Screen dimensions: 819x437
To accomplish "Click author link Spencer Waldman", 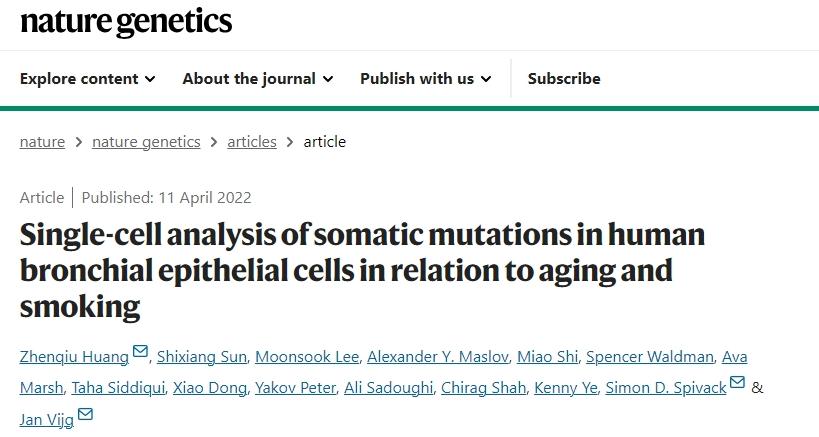I will [x=649, y=357].
